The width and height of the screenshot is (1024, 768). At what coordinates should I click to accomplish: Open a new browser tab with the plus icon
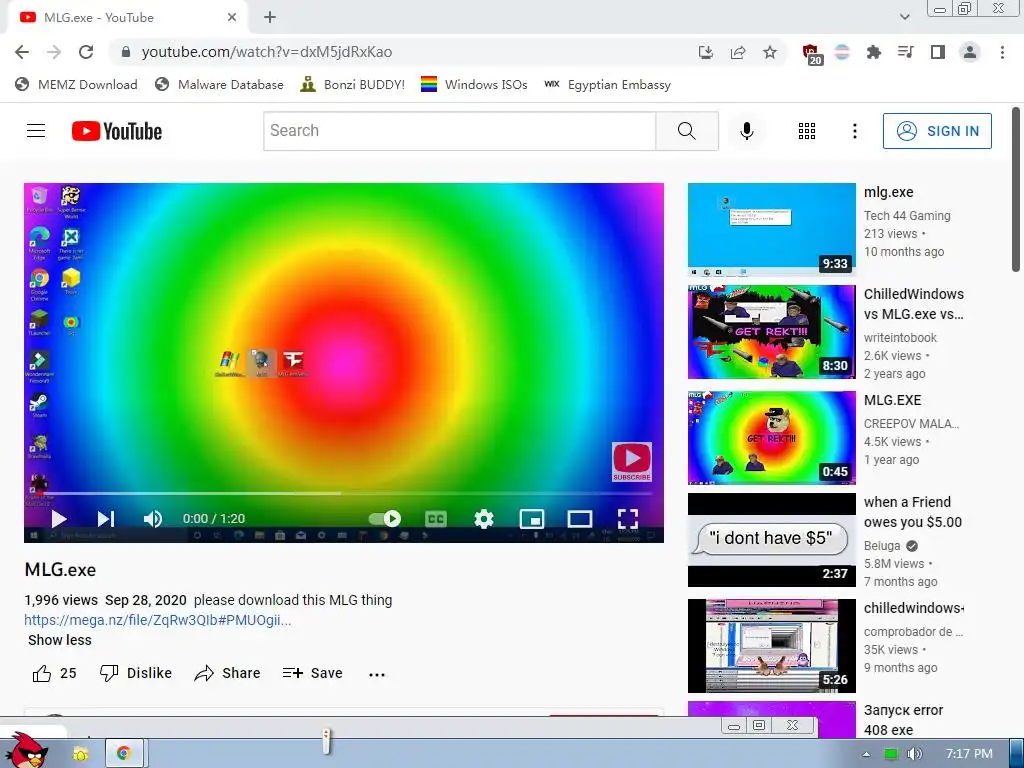coord(270,18)
